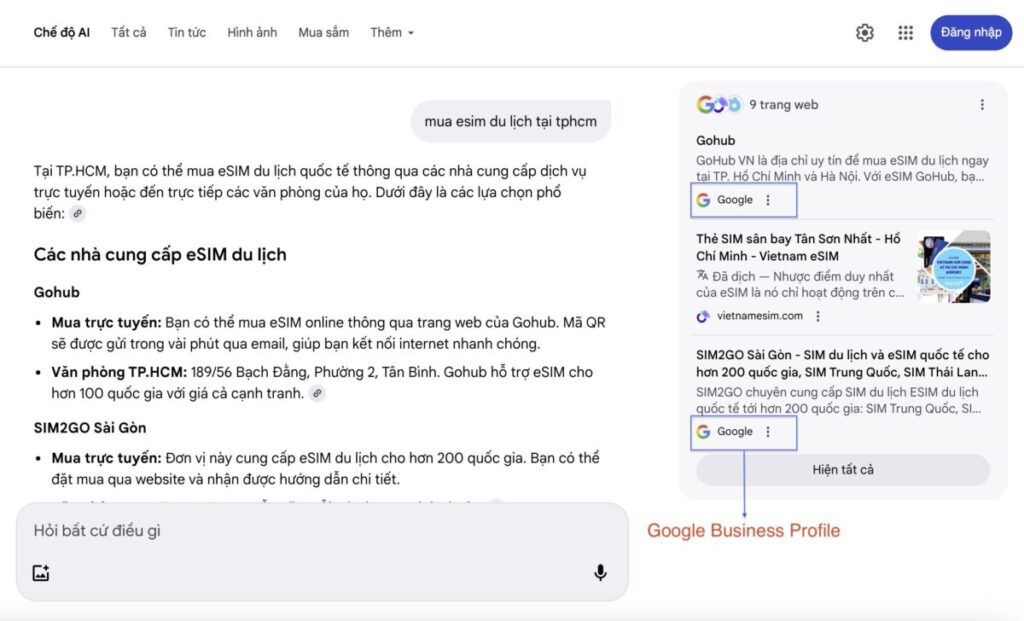
Task: Open the "SIM2GO Sài Gòn" source result title
Action: [x=842, y=363]
